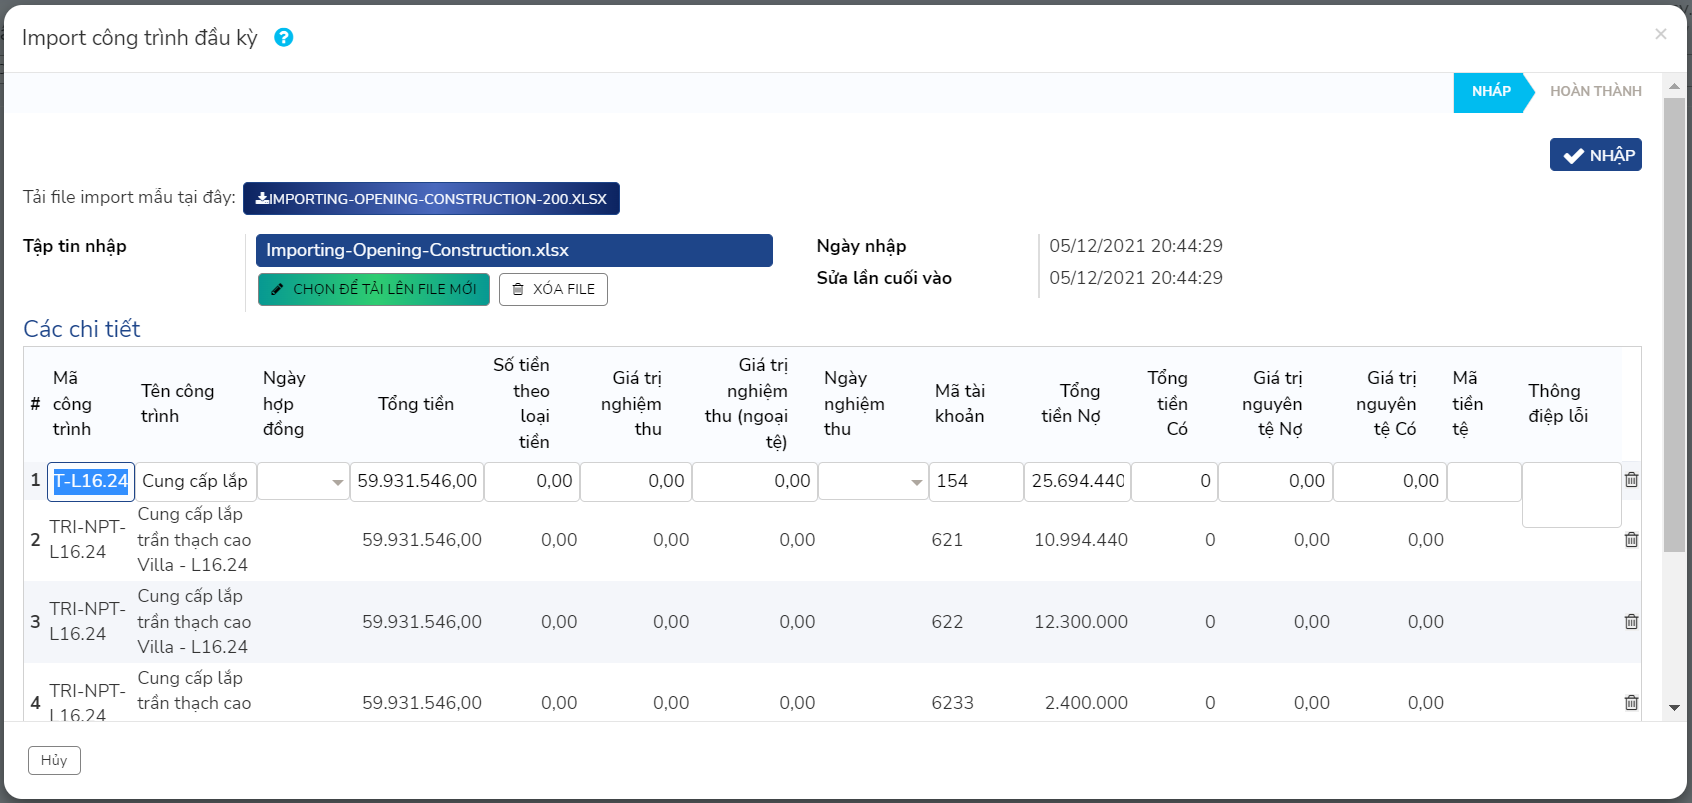The width and height of the screenshot is (1692, 803).
Task: Click row 3 name Cung cấp lắp trần thạch cao
Action: [x=194, y=622]
